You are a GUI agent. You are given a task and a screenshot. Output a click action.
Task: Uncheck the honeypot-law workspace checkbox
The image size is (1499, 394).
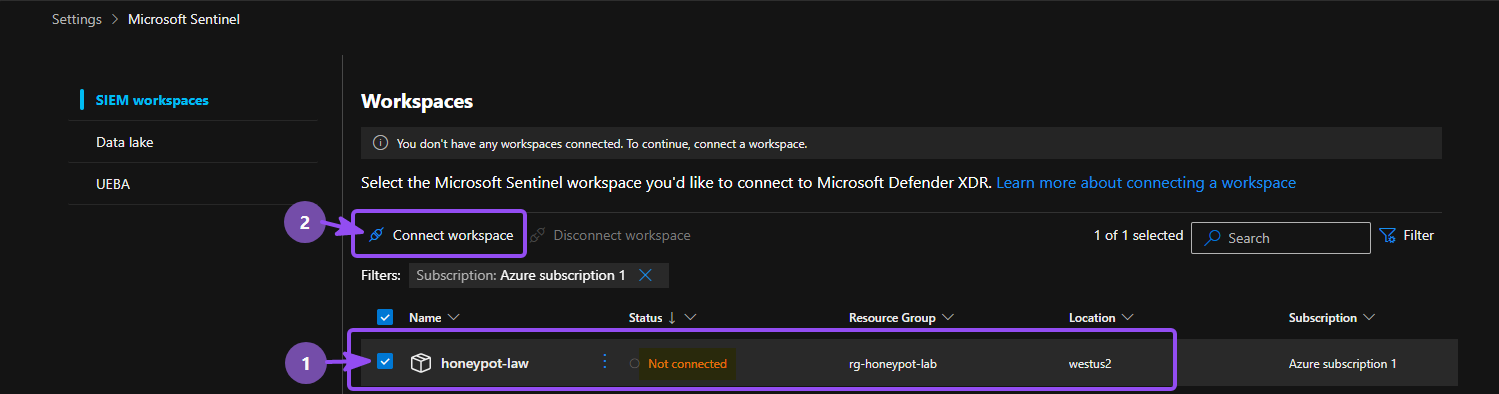(x=385, y=362)
